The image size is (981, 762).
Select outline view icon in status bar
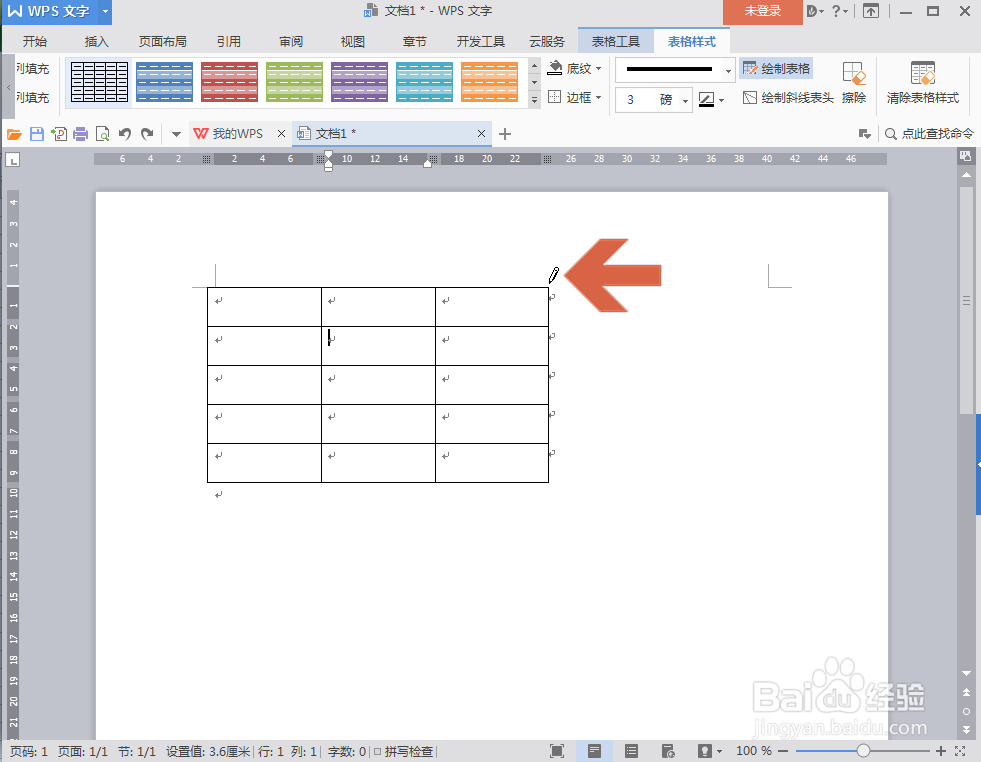(x=631, y=751)
